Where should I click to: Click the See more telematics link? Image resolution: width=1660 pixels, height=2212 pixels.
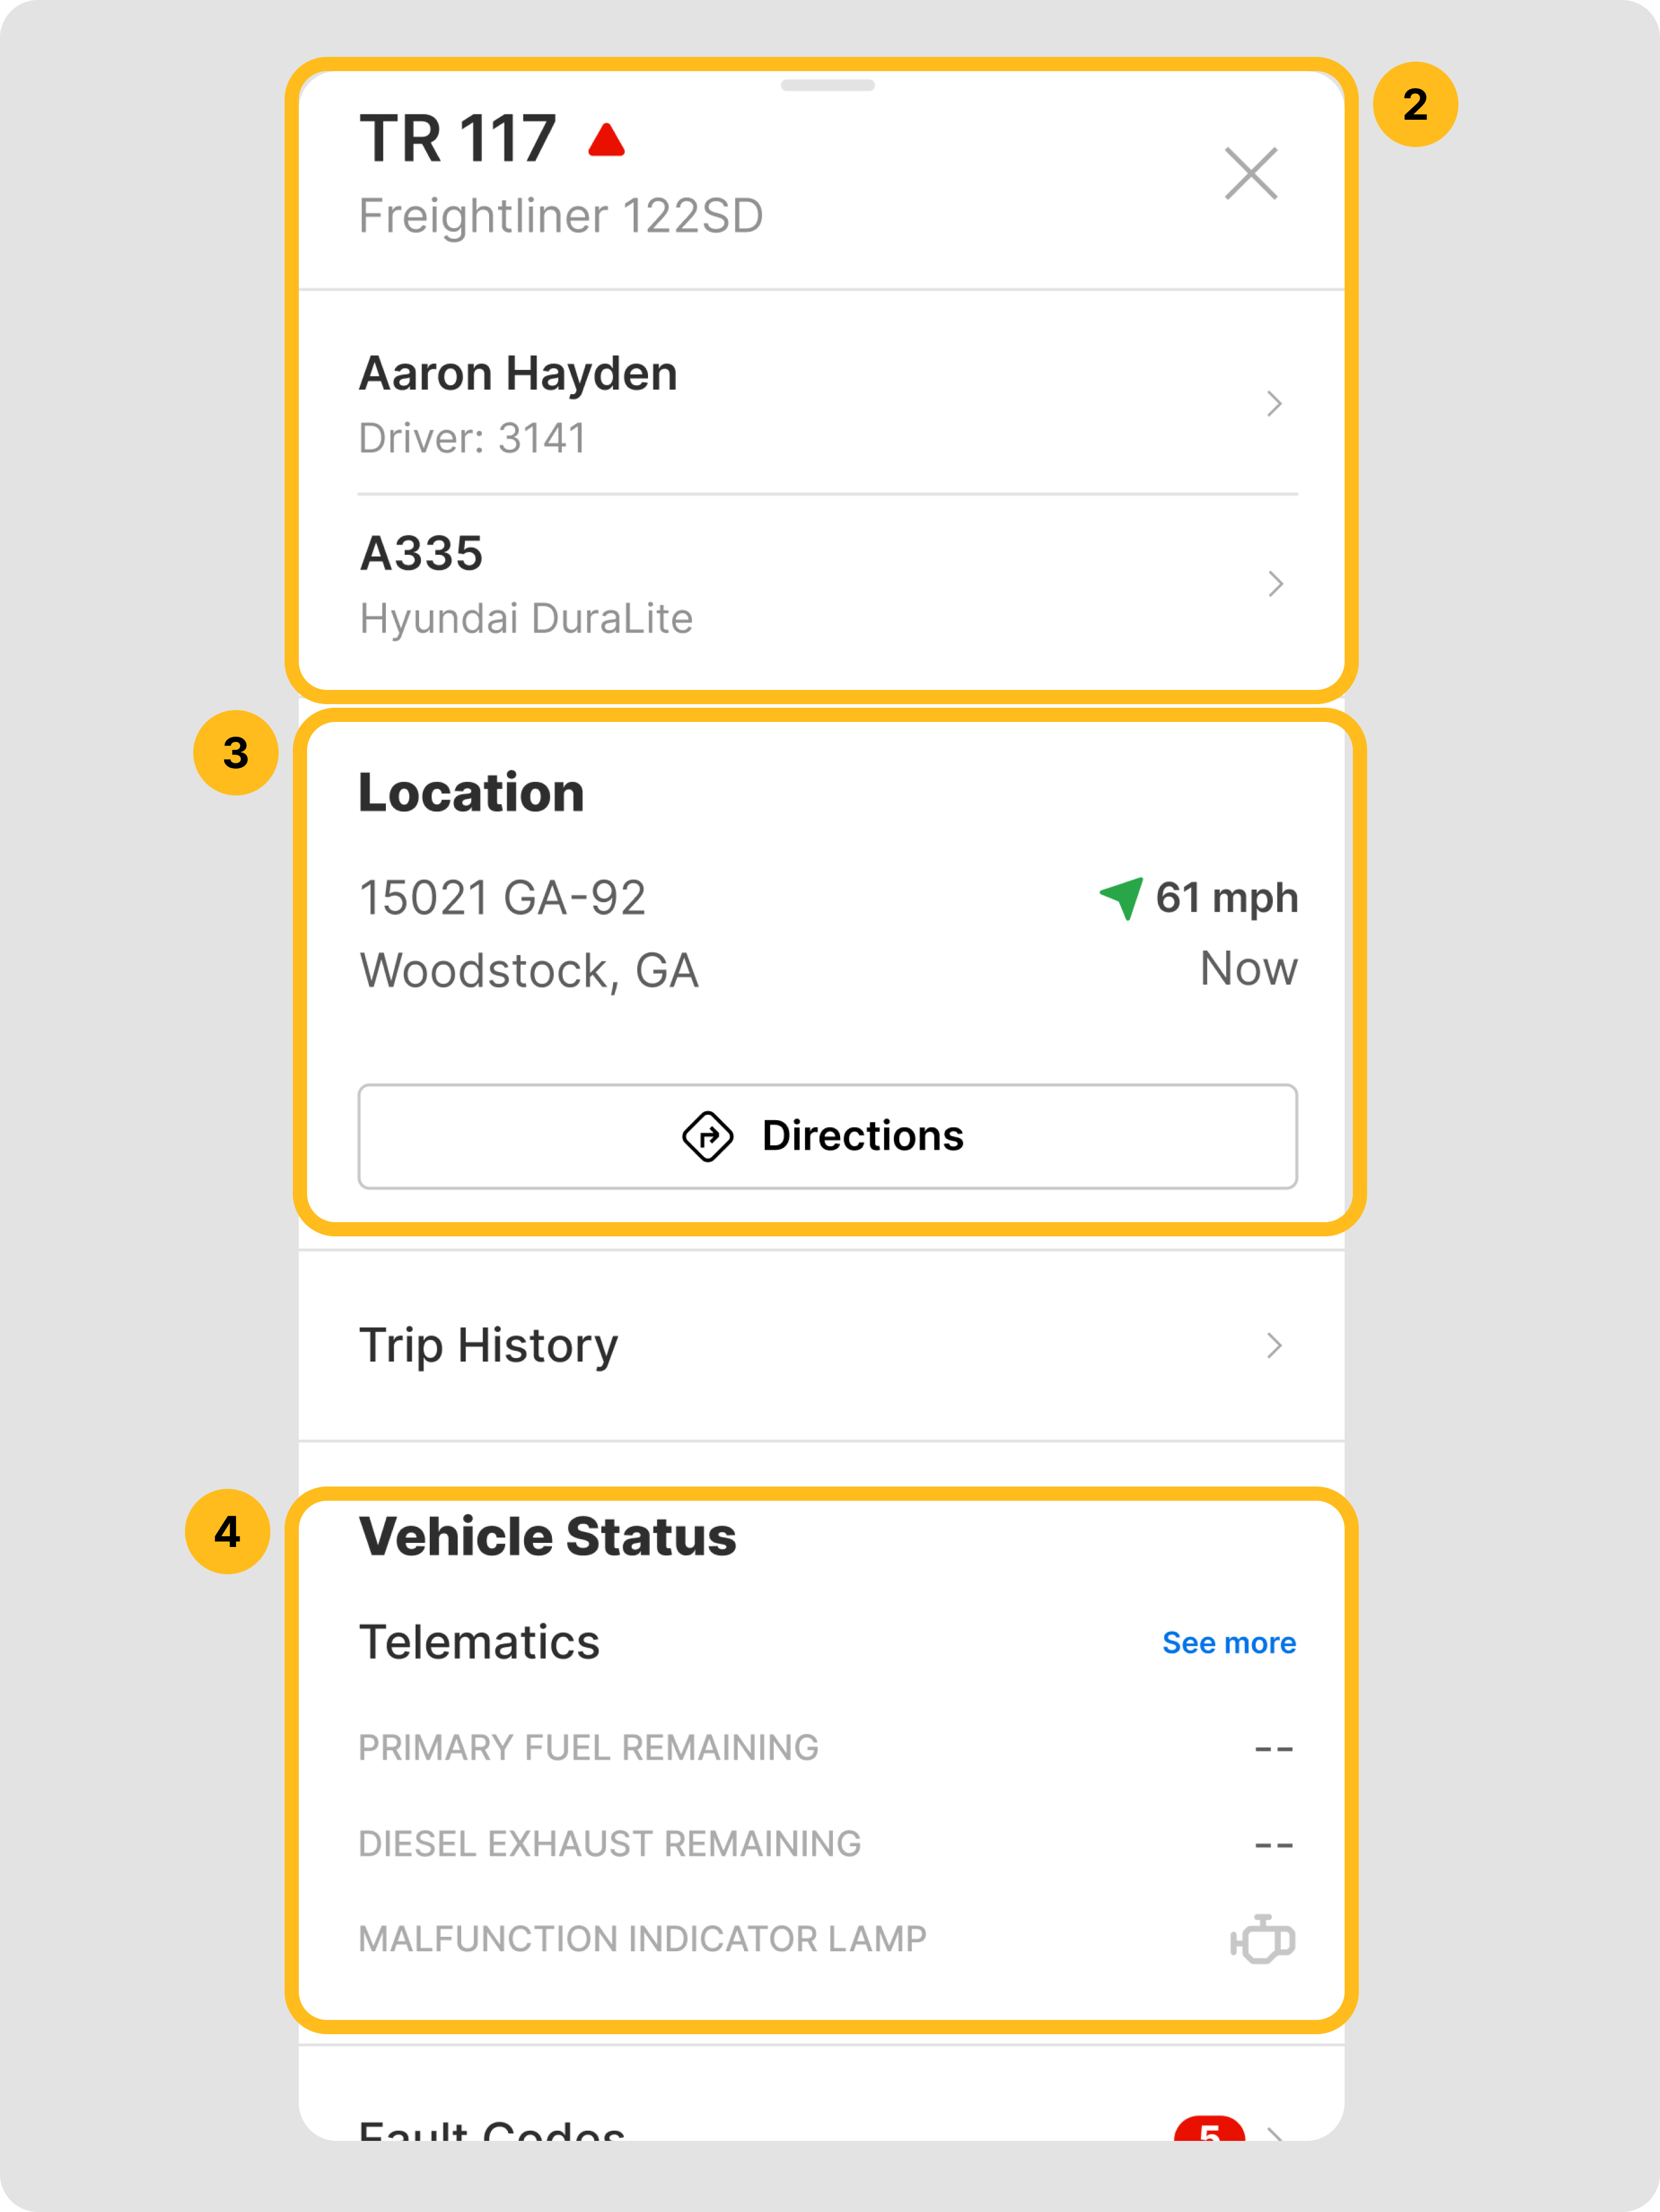point(1228,1643)
